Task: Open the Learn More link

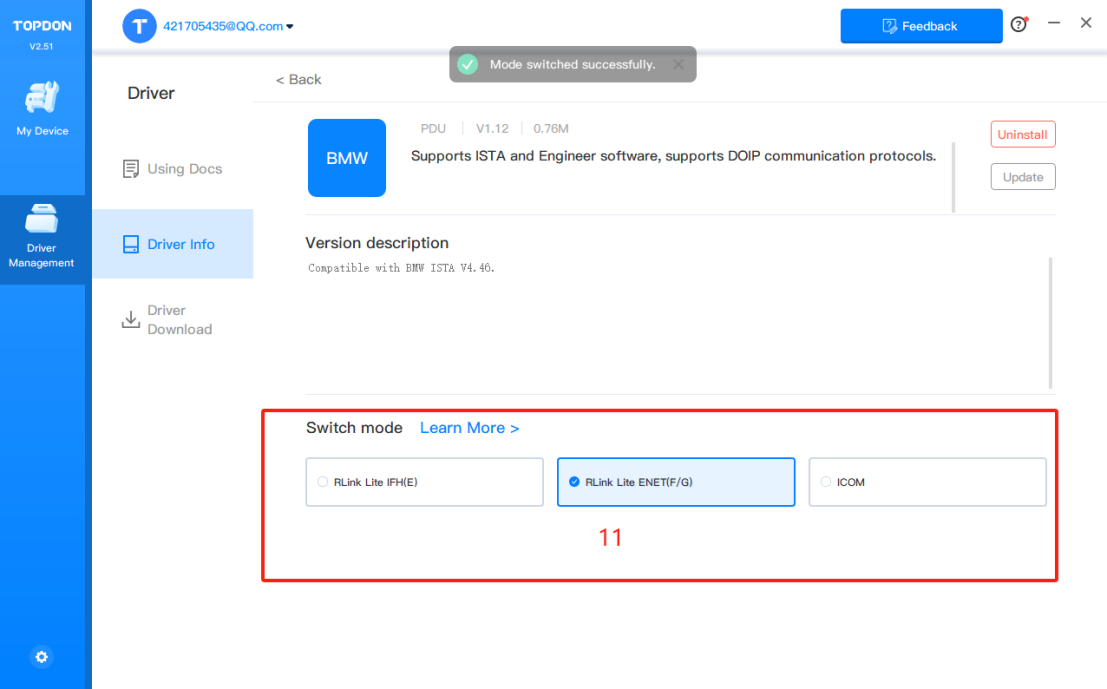Action: pos(469,429)
